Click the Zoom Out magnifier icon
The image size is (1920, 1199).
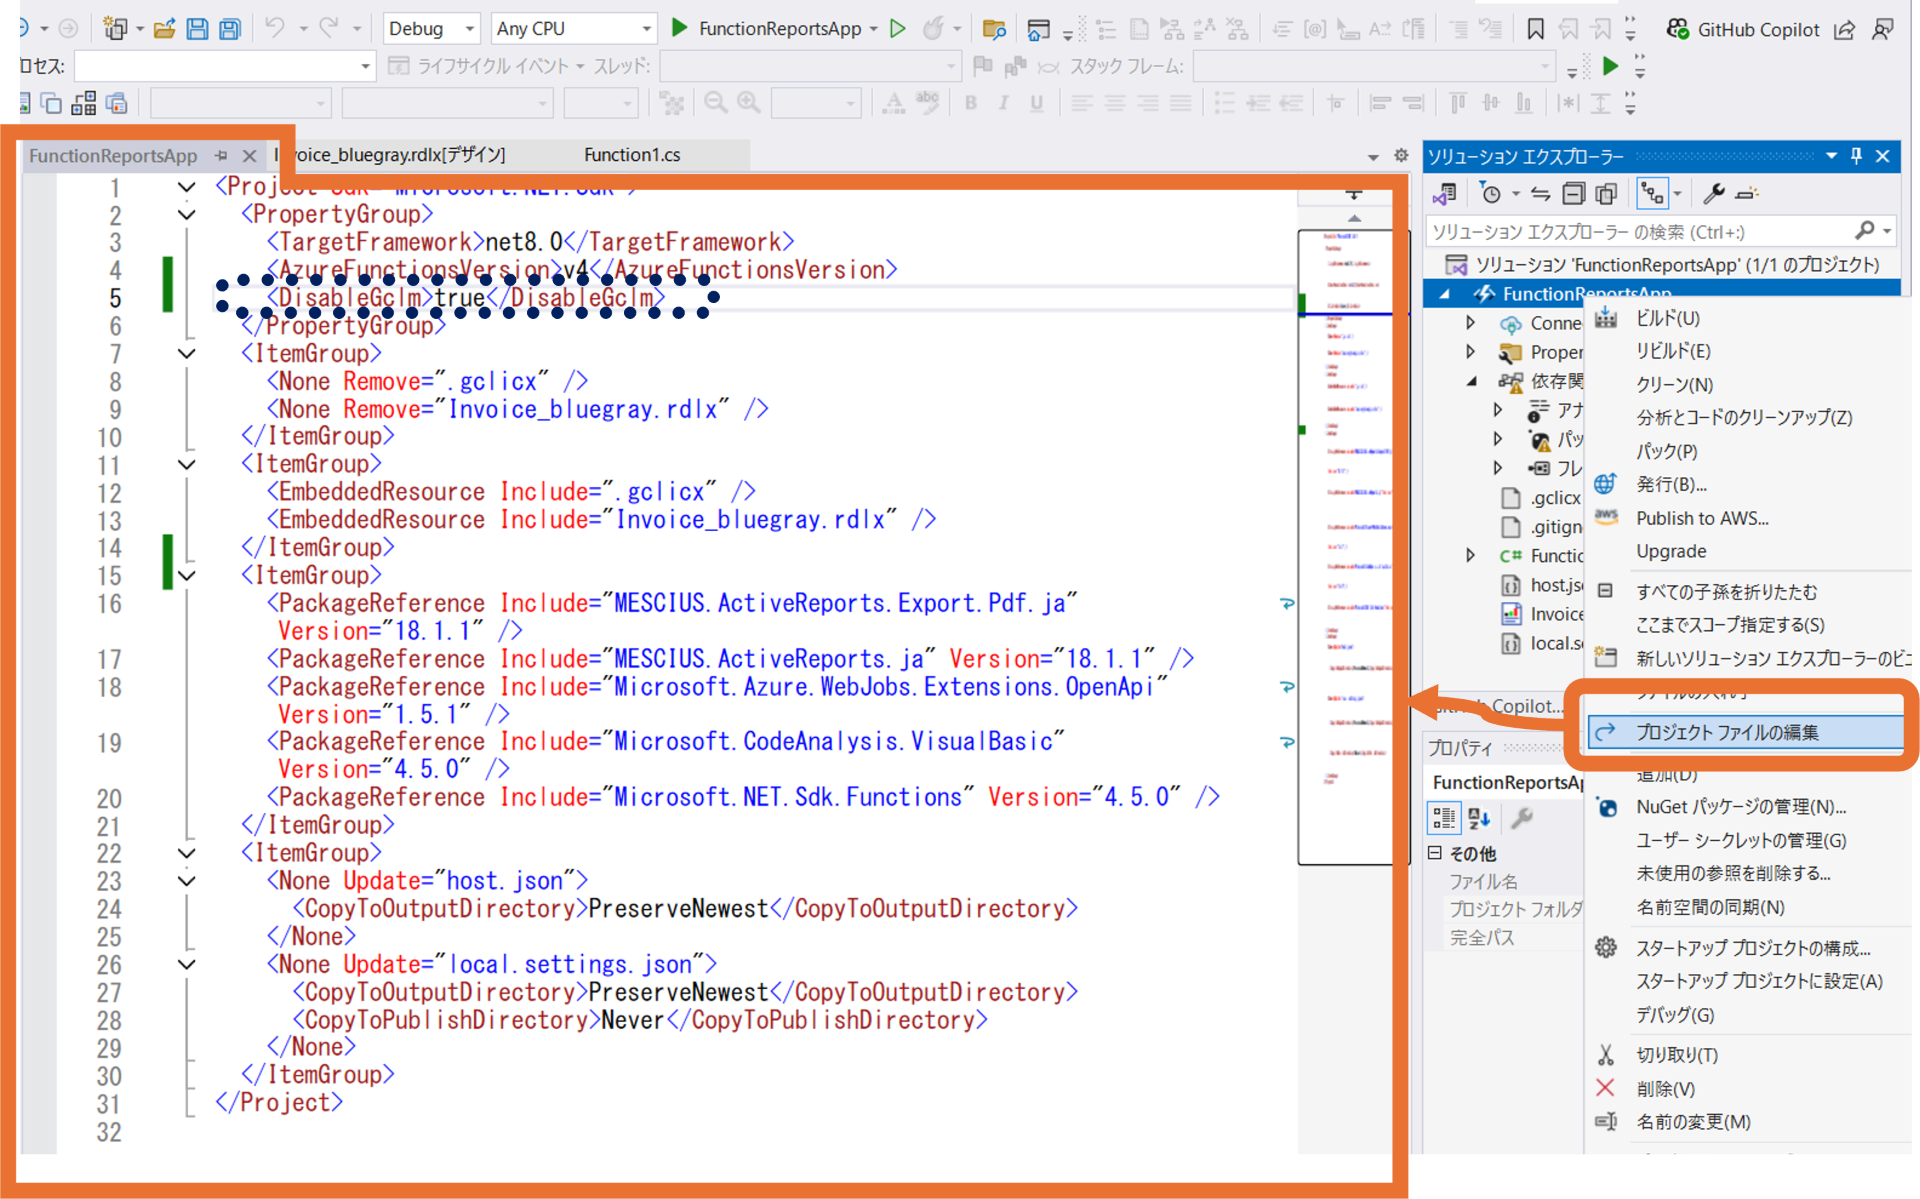(x=715, y=102)
